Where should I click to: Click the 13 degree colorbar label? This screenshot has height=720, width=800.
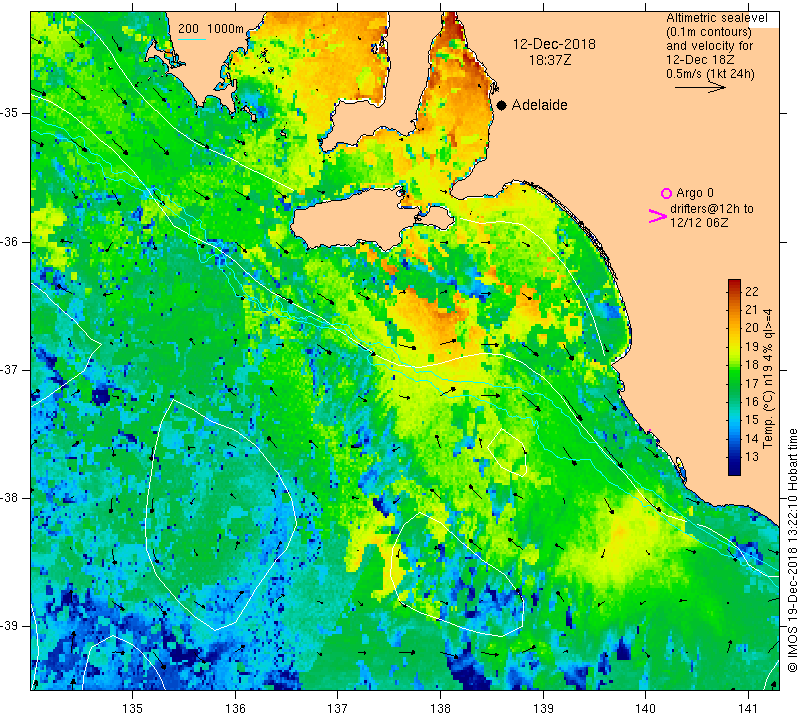click(752, 456)
